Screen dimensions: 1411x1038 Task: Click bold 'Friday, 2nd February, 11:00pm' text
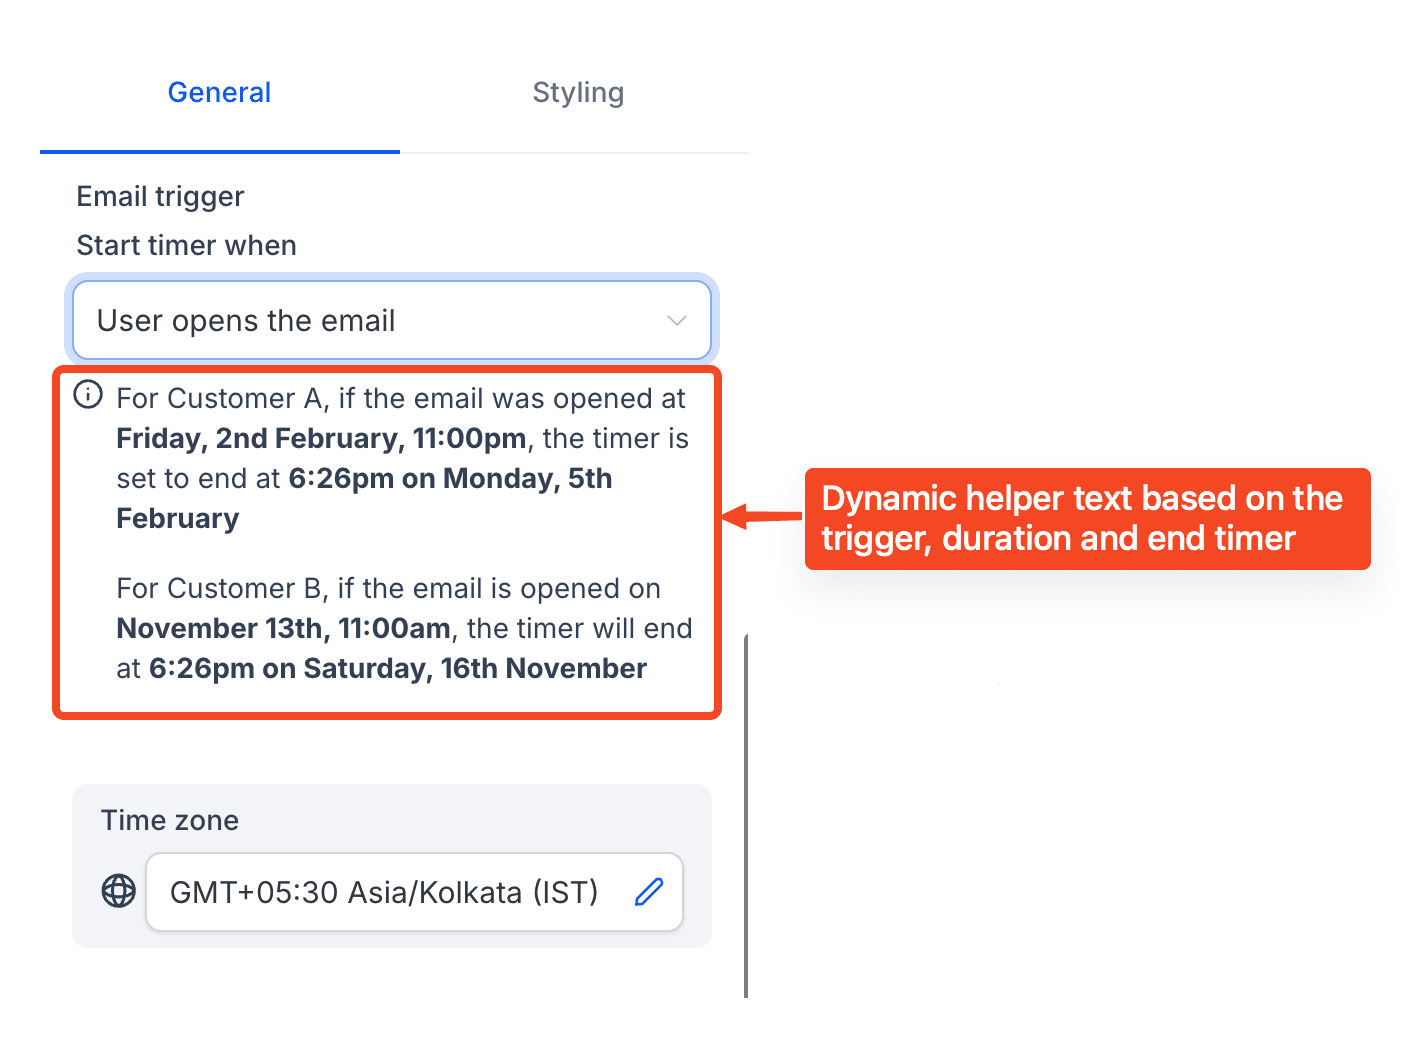click(x=321, y=438)
